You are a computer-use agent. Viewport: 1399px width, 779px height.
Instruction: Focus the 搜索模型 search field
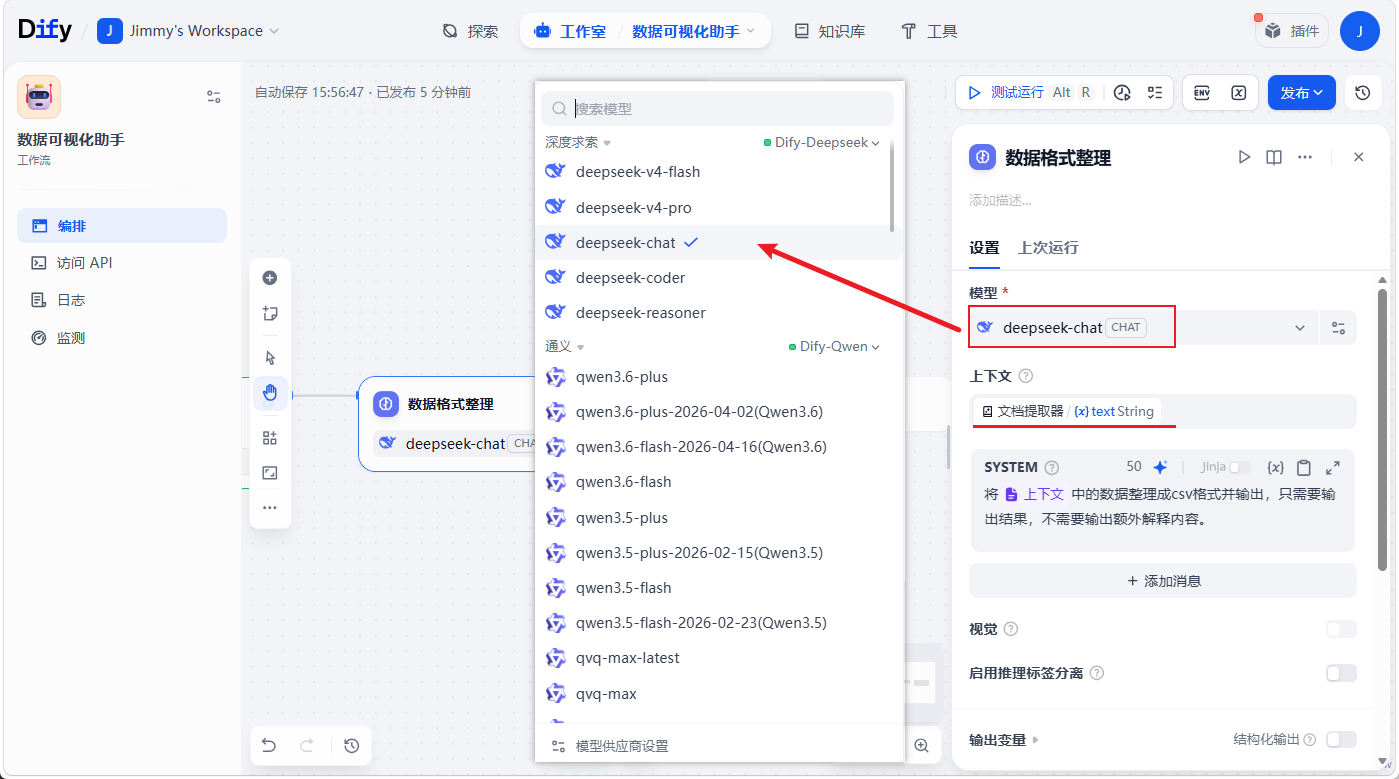(718, 108)
